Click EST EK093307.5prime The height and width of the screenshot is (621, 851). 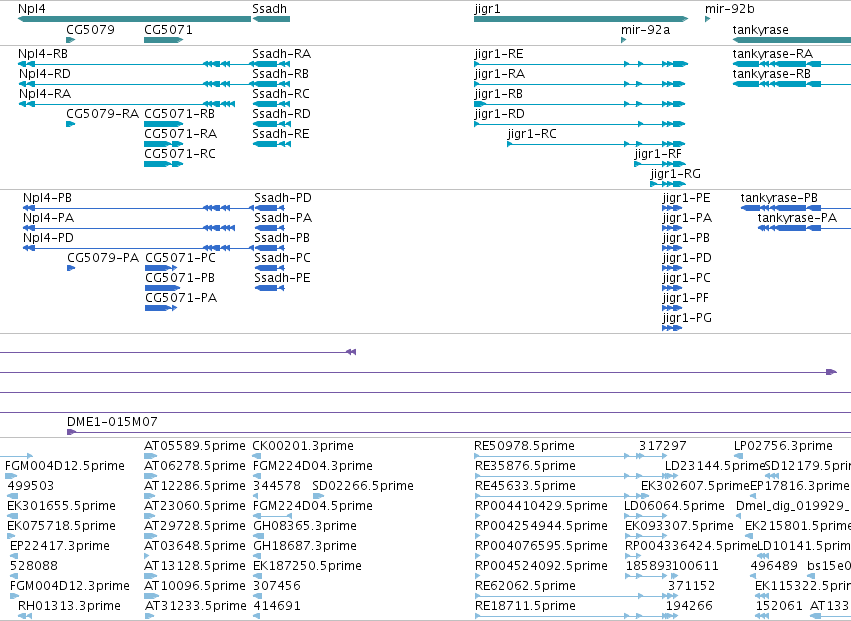646,536
